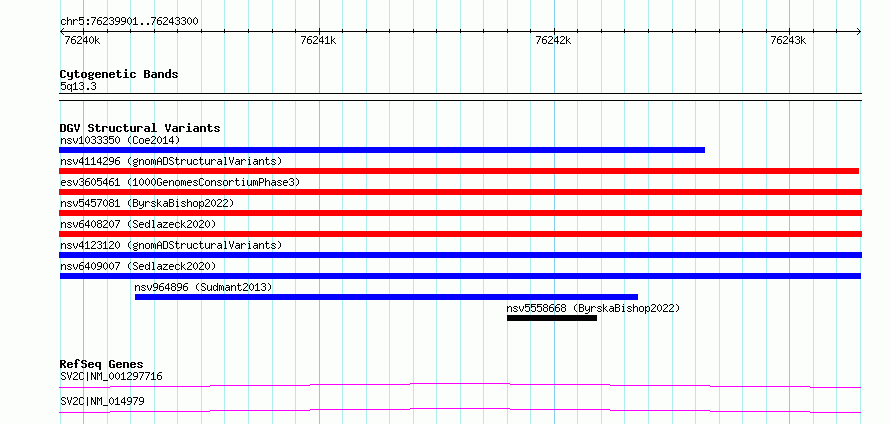Screen dimensions: 890x424
Task: Click the chr5:76239901..76243300 coordinates text
Action: [129, 21]
